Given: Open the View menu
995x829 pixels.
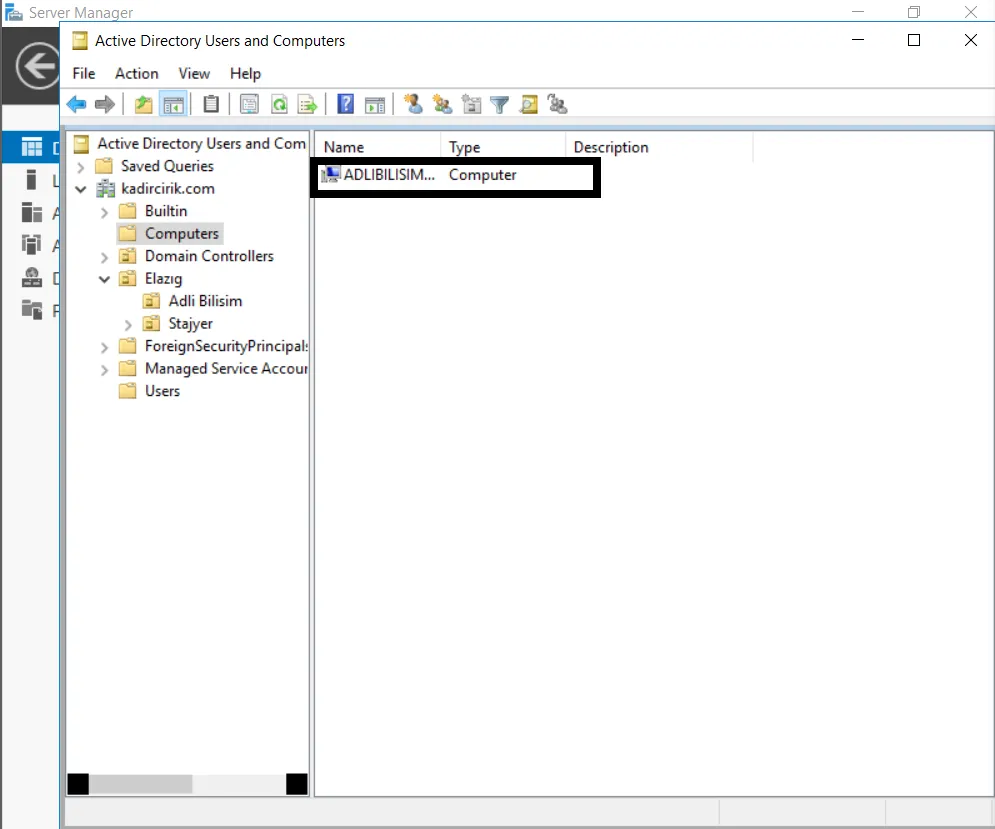Looking at the screenshot, I should point(194,74).
